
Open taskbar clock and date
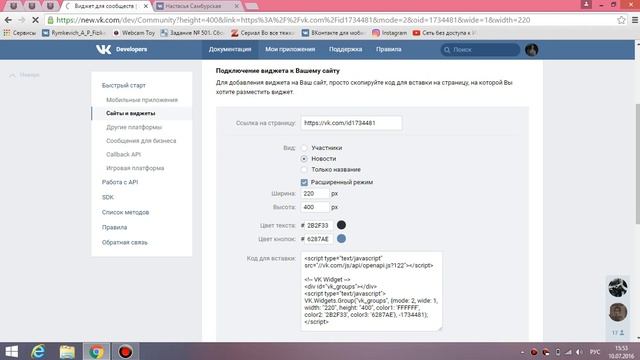coord(621,352)
